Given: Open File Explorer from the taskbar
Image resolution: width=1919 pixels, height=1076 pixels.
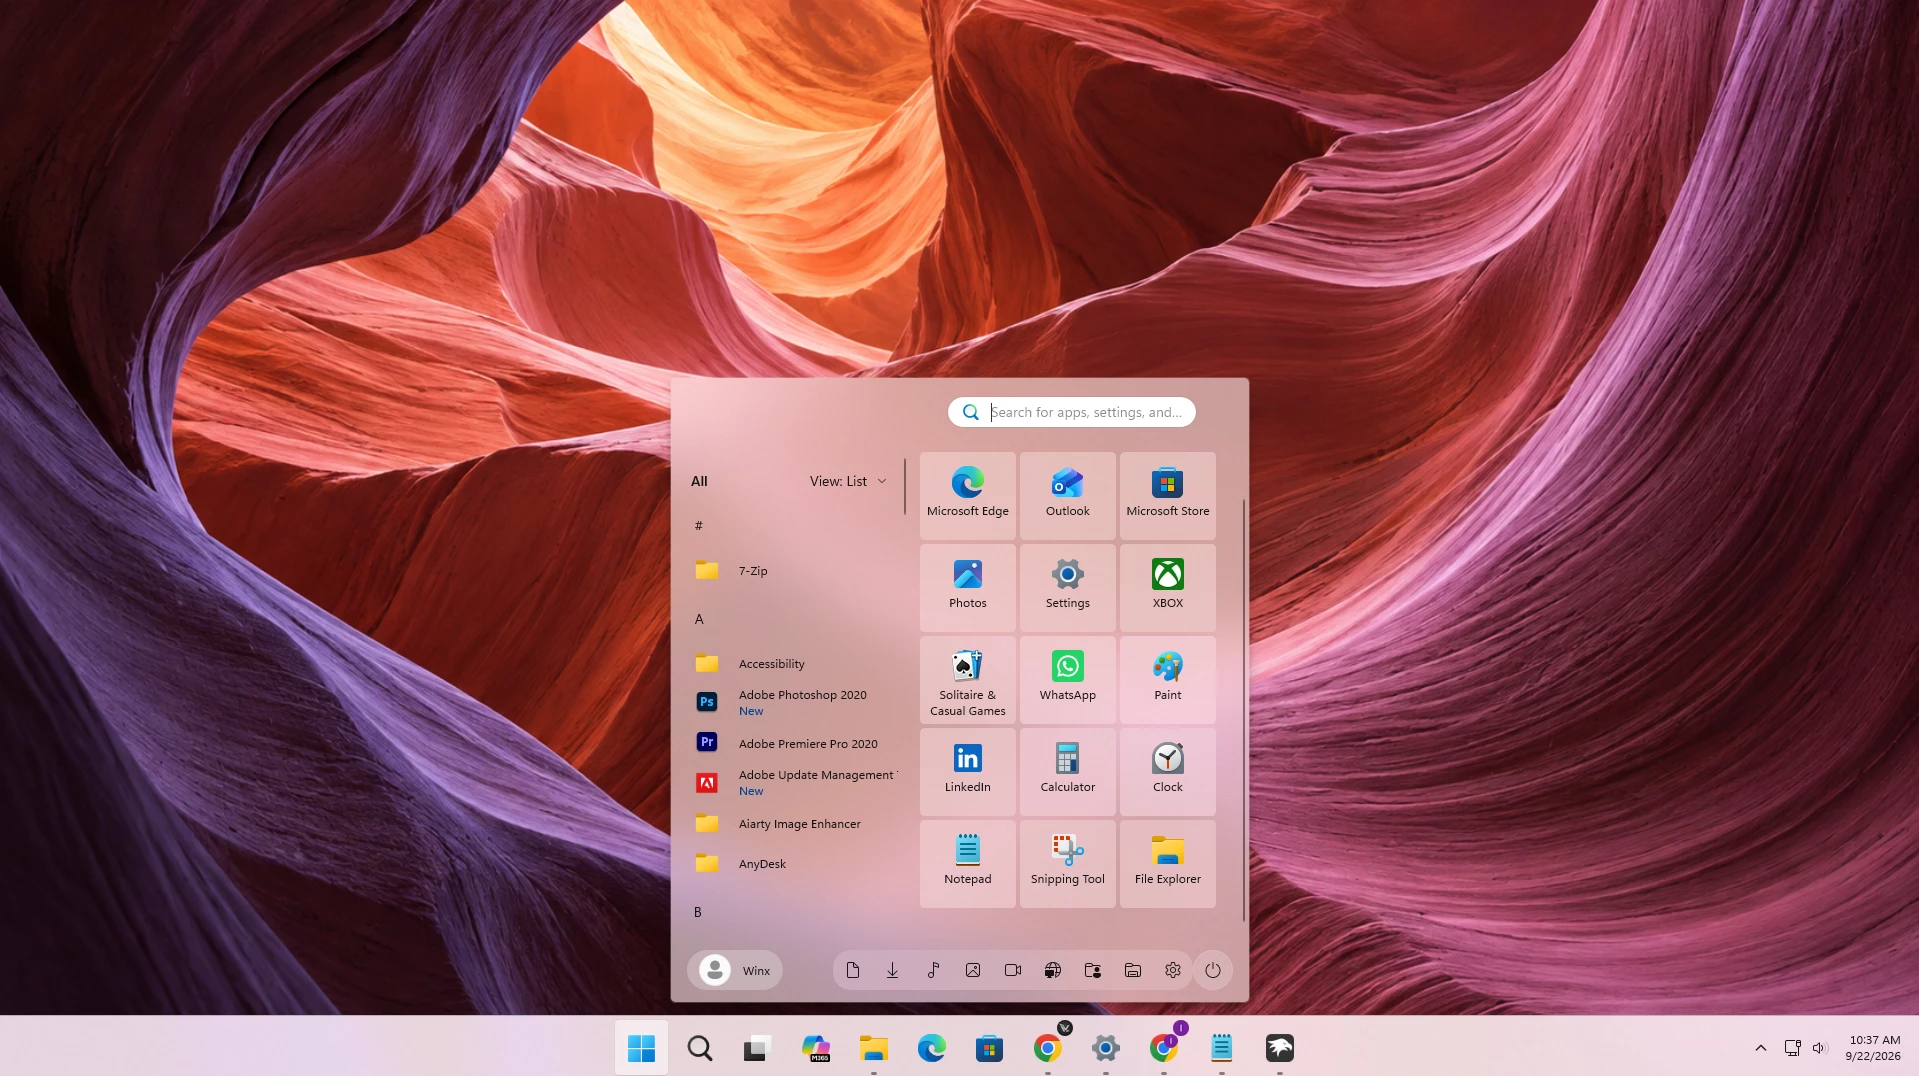Looking at the screenshot, I should (x=874, y=1048).
